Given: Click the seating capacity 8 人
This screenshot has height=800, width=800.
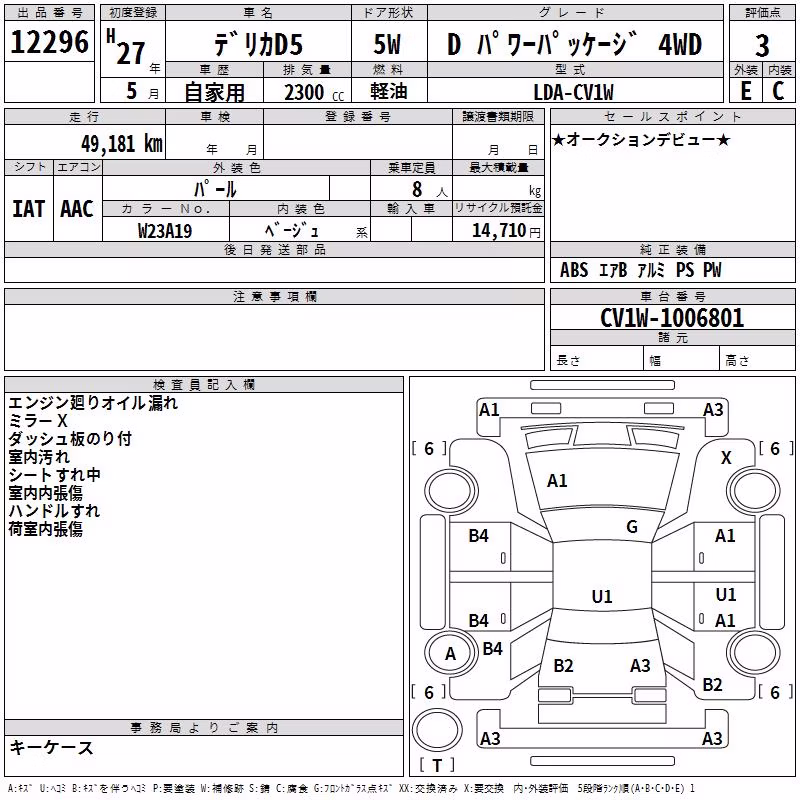Looking at the screenshot, I should point(429,189).
